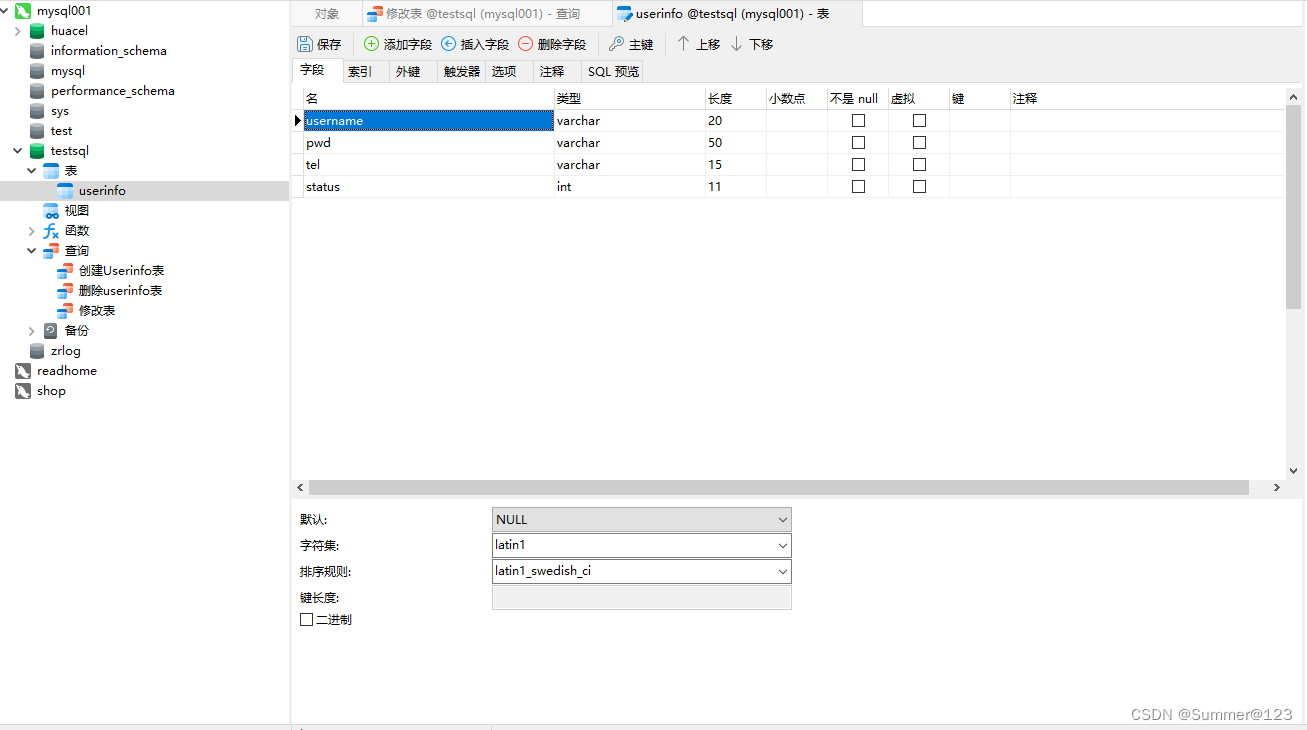The image size is (1307, 730).
Task: Click the mysql database cylinder icon
Action: pyautogui.click(x=37, y=70)
